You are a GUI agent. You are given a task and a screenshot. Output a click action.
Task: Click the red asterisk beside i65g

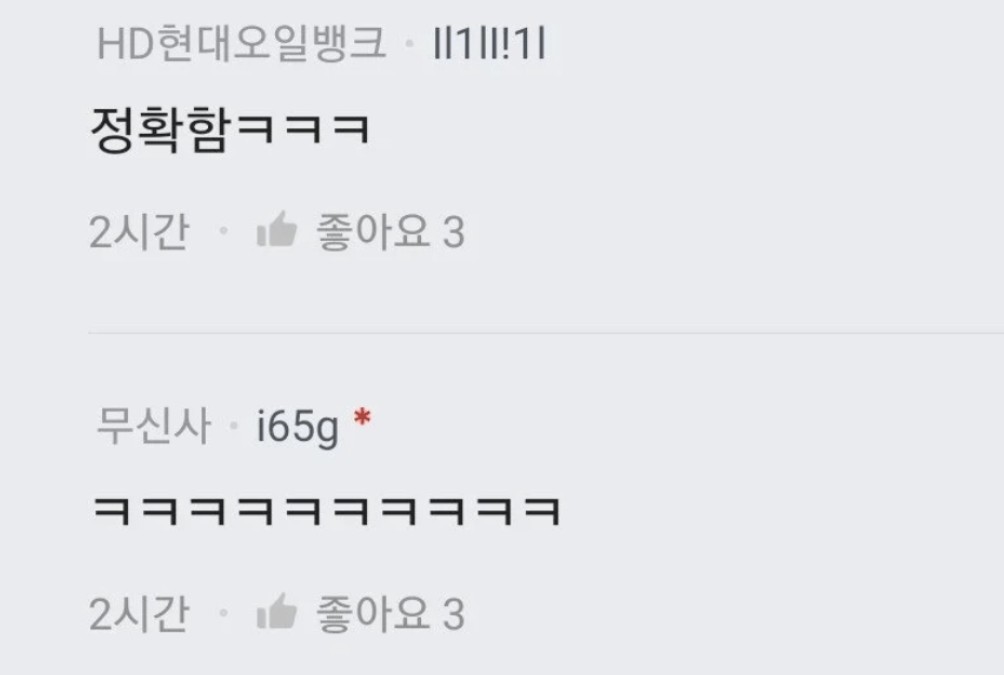click(x=362, y=418)
